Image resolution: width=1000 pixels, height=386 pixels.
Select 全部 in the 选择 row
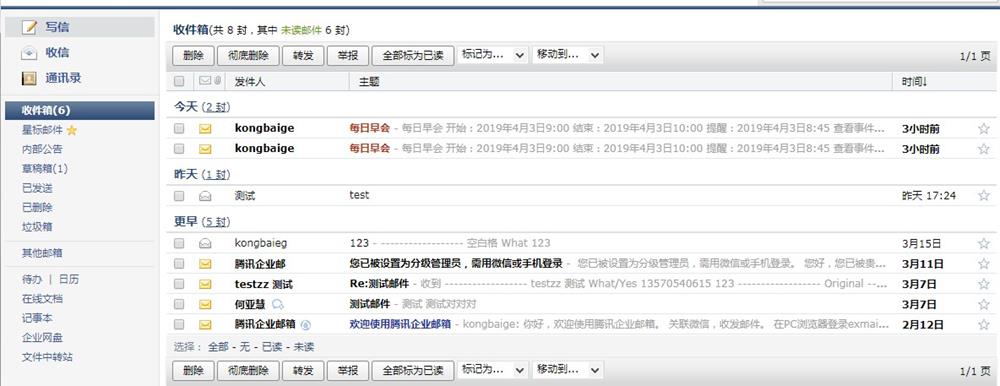[218, 347]
